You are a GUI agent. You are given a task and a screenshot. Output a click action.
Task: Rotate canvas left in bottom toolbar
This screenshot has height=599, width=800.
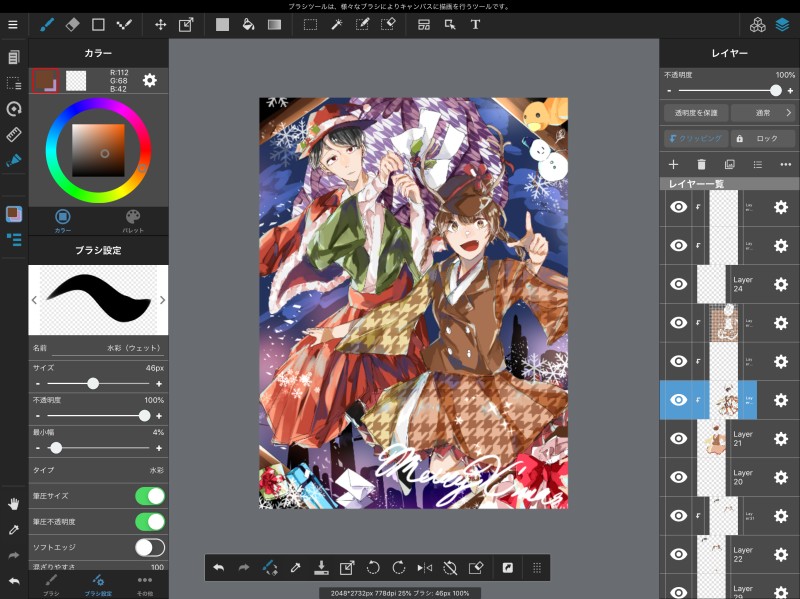[373, 567]
